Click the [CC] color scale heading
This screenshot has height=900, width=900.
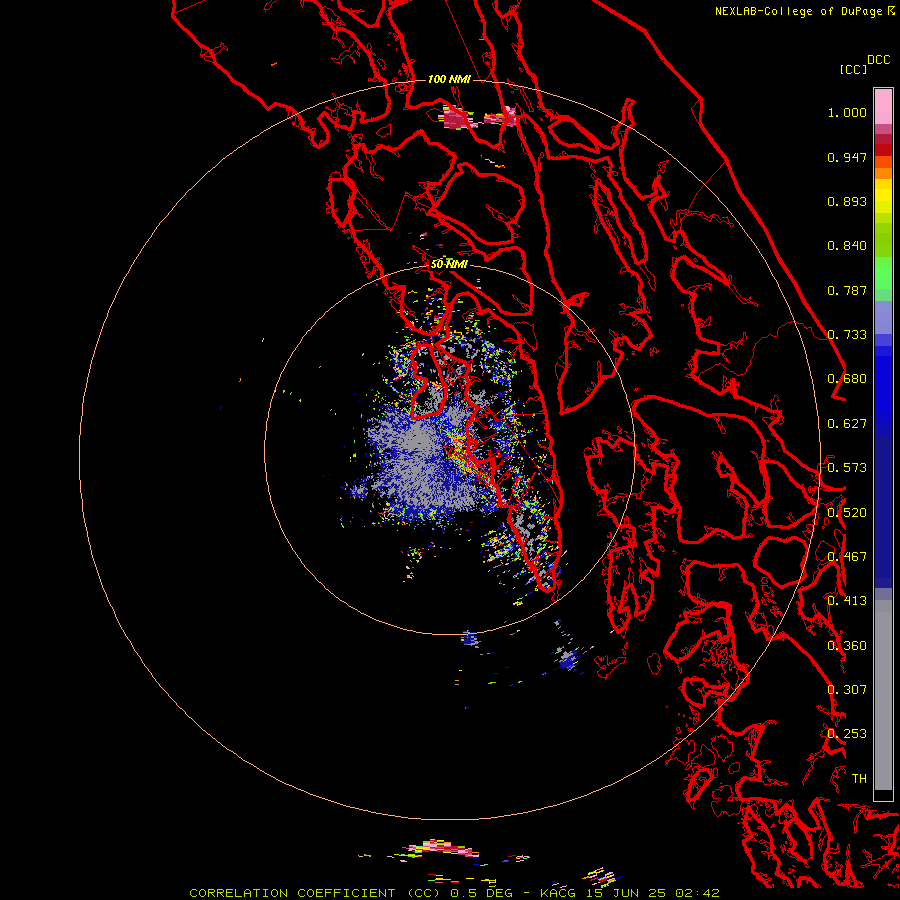point(853,69)
